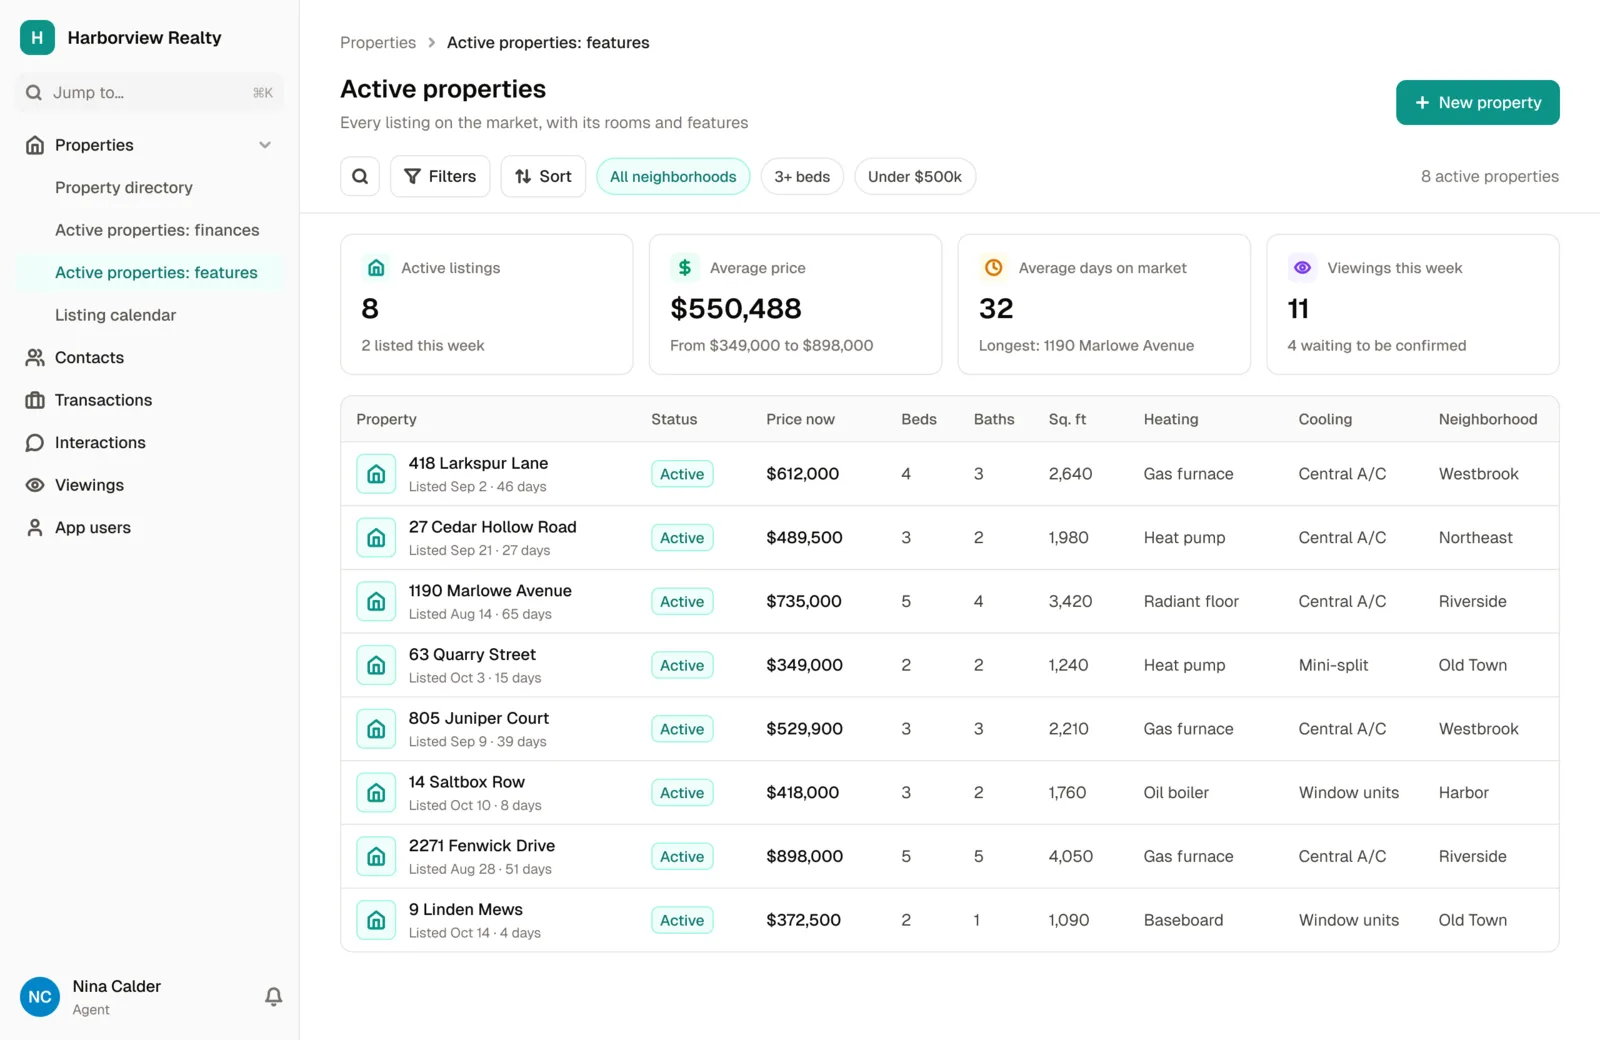
Task: Click the Neighborhood column header
Action: click(x=1488, y=419)
